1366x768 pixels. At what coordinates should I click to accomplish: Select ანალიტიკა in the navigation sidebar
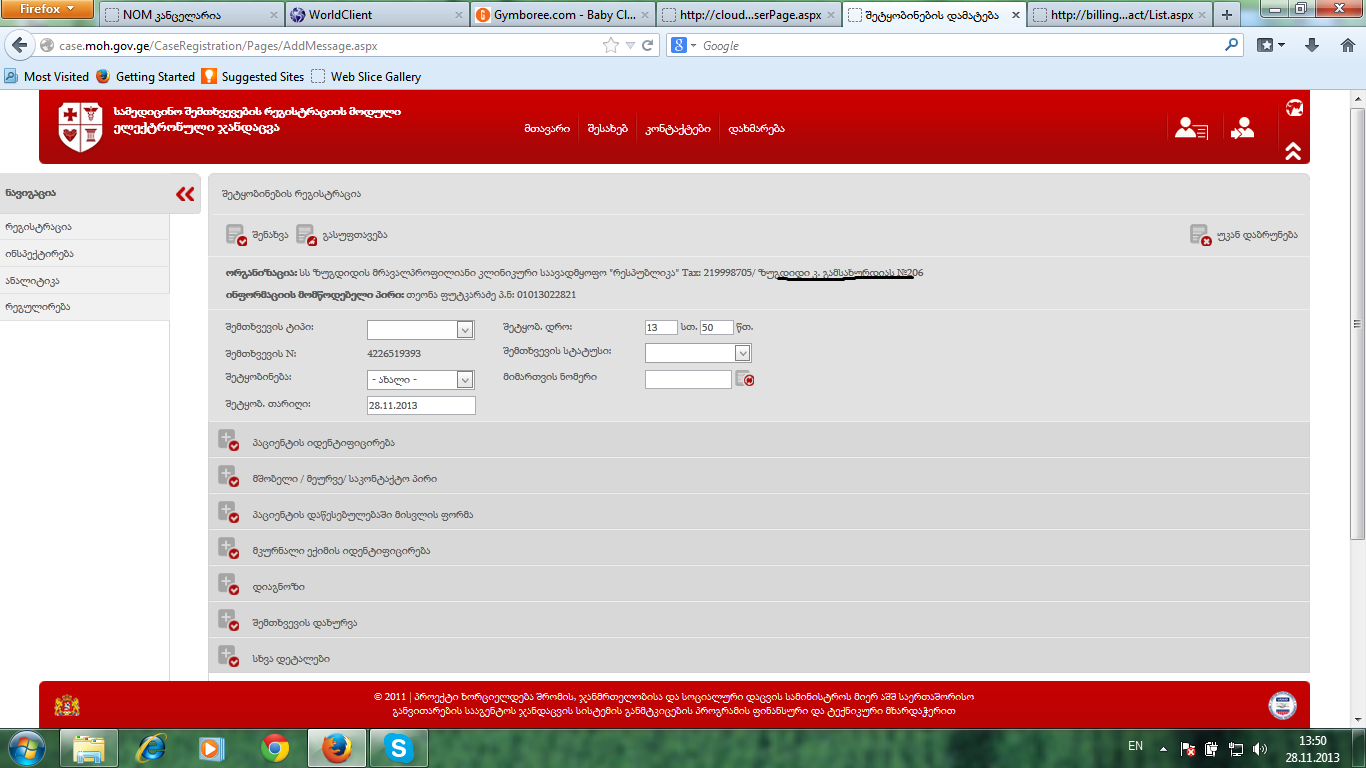(33, 281)
